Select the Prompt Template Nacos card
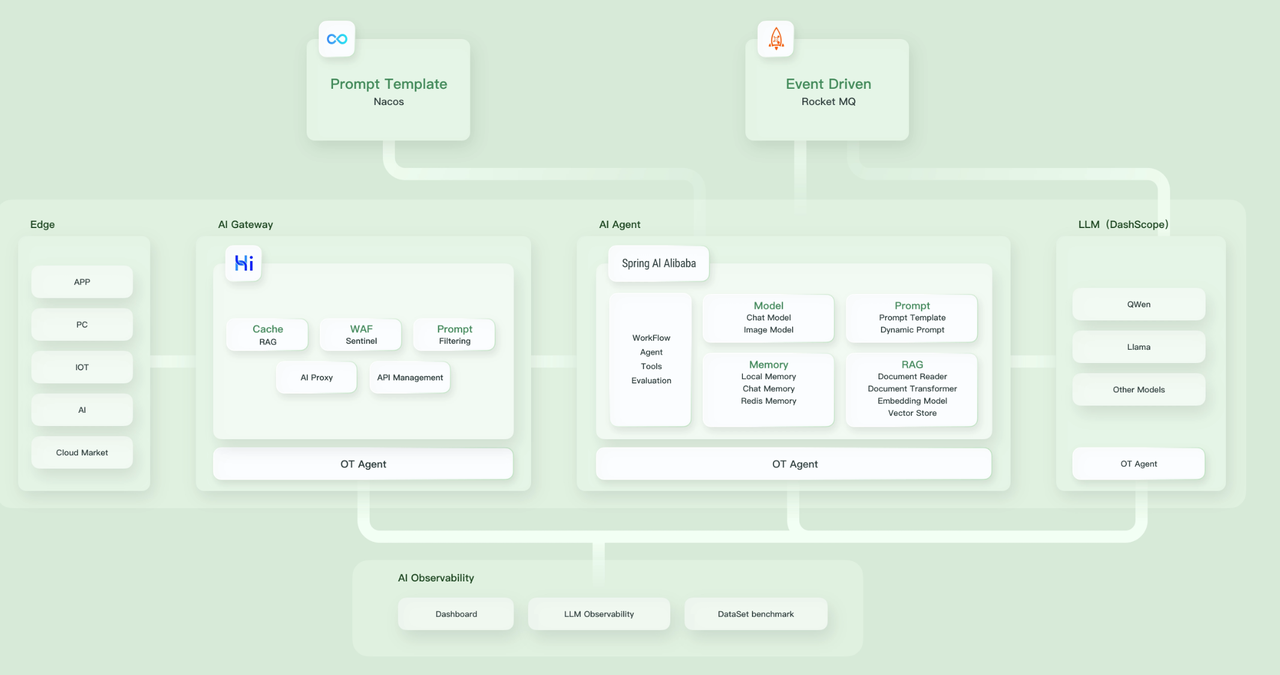Viewport: 1280px width, 675px height. (388, 90)
